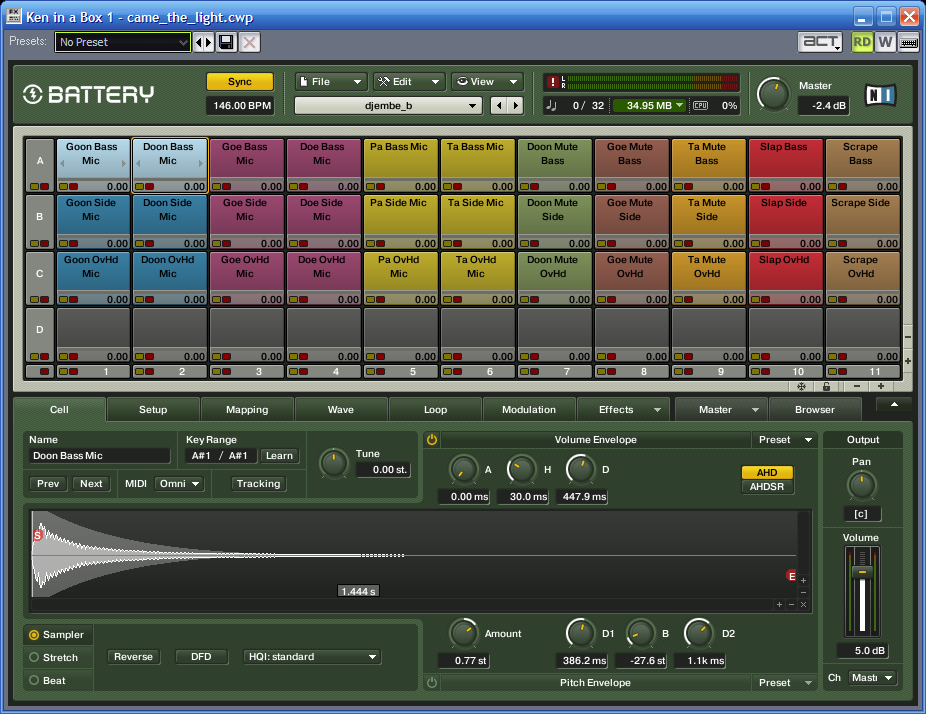Save preset with floppy disk icon
Image resolution: width=926 pixels, height=714 pixels.
tap(226, 42)
